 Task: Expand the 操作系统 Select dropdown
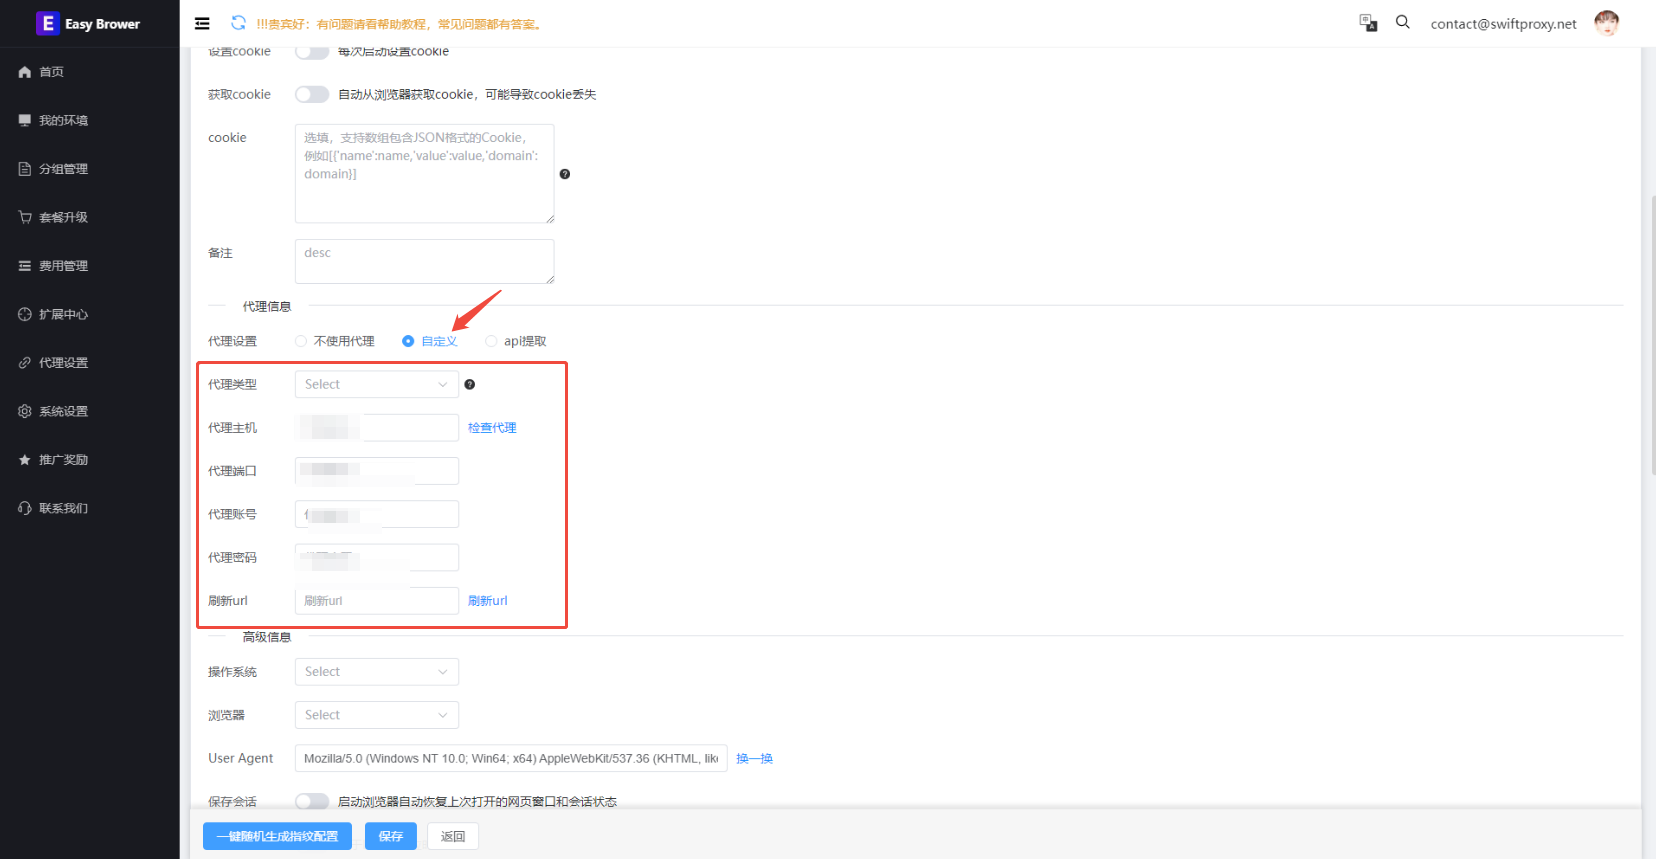376,672
